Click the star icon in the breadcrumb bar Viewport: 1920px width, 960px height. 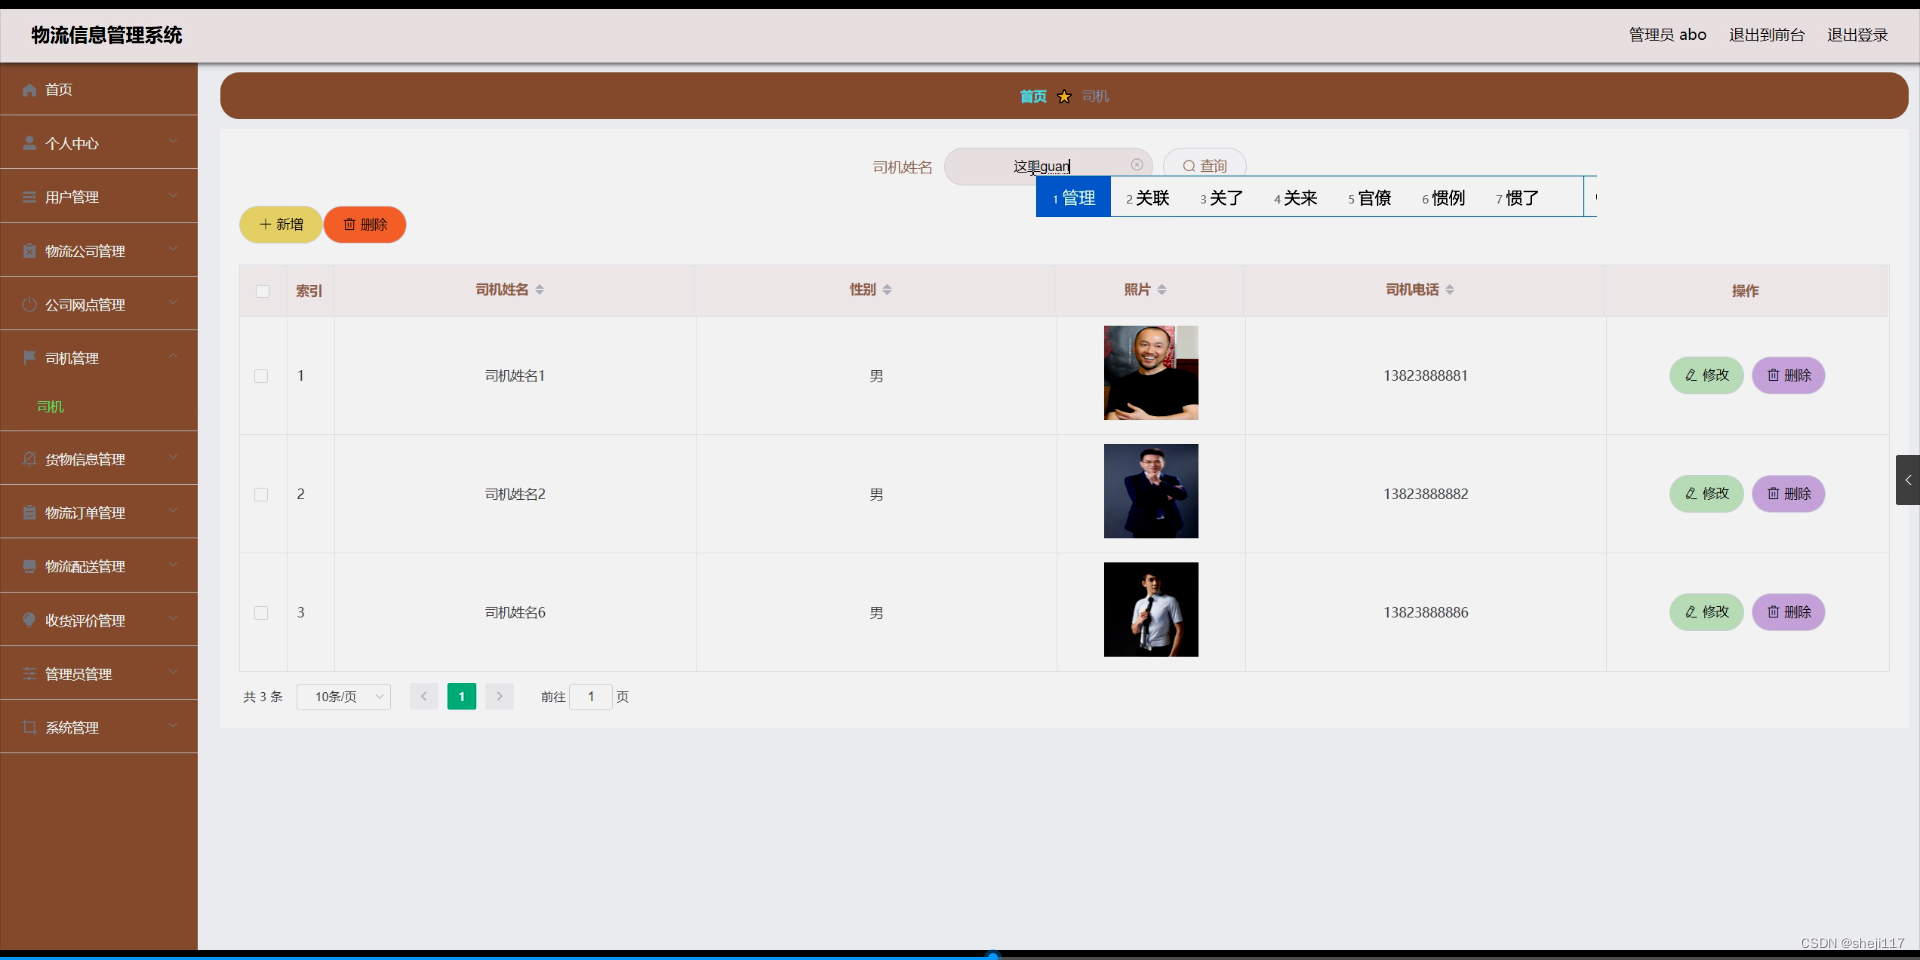pyautogui.click(x=1064, y=96)
